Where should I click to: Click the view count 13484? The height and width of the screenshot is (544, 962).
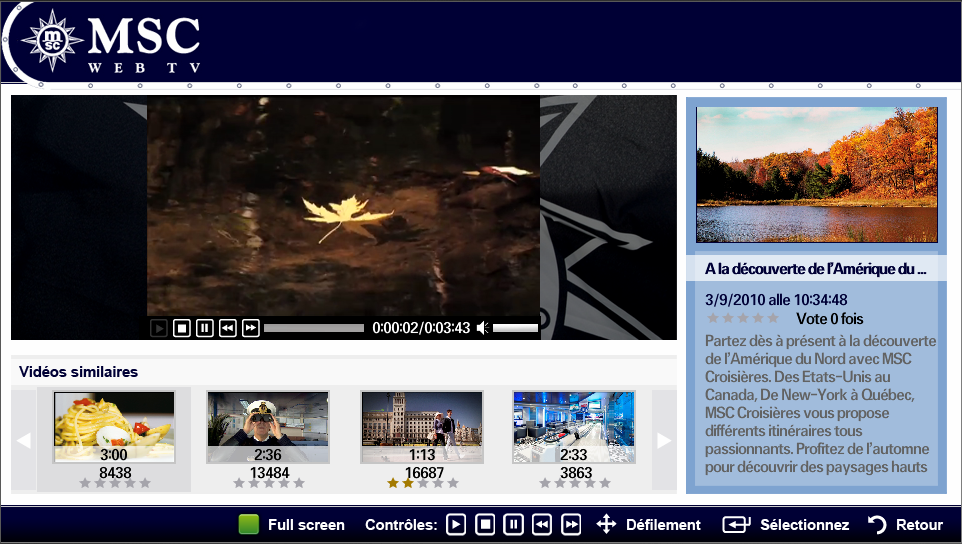pyautogui.click(x=269, y=472)
